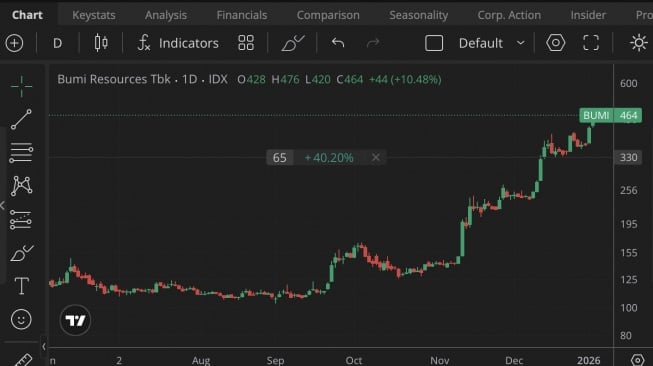This screenshot has height=366, width=653.
Task: Select the drawing brush toolbar icon
Action: click(293, 43)
